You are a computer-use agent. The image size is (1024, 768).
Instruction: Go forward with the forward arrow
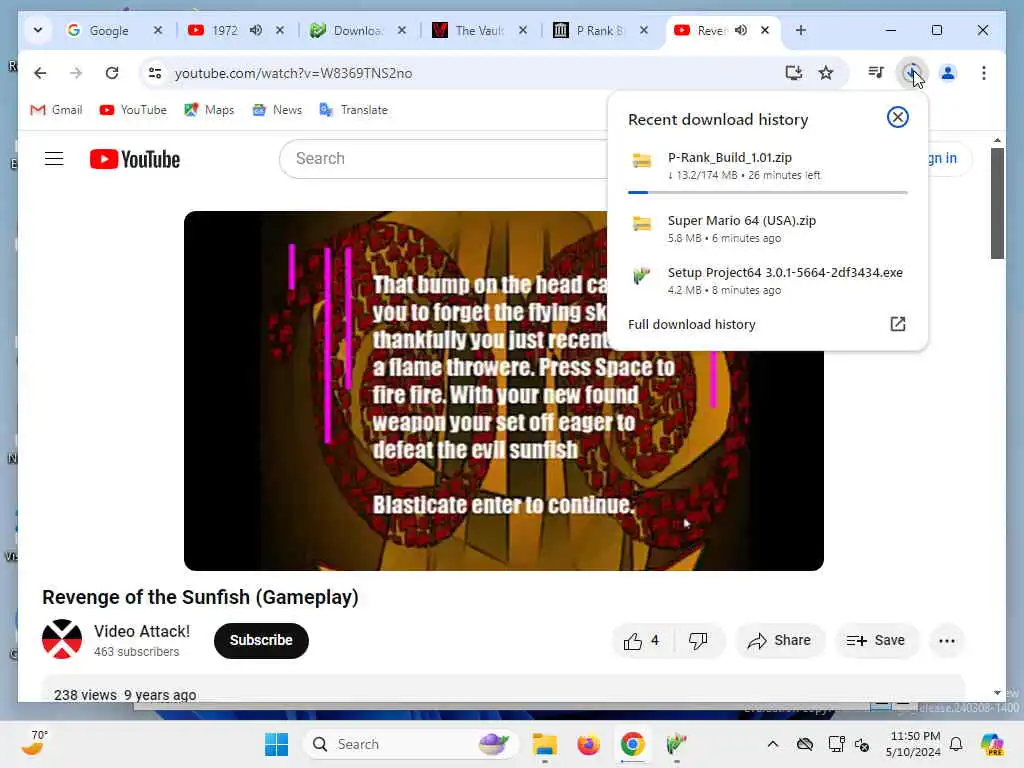(76, 73)
